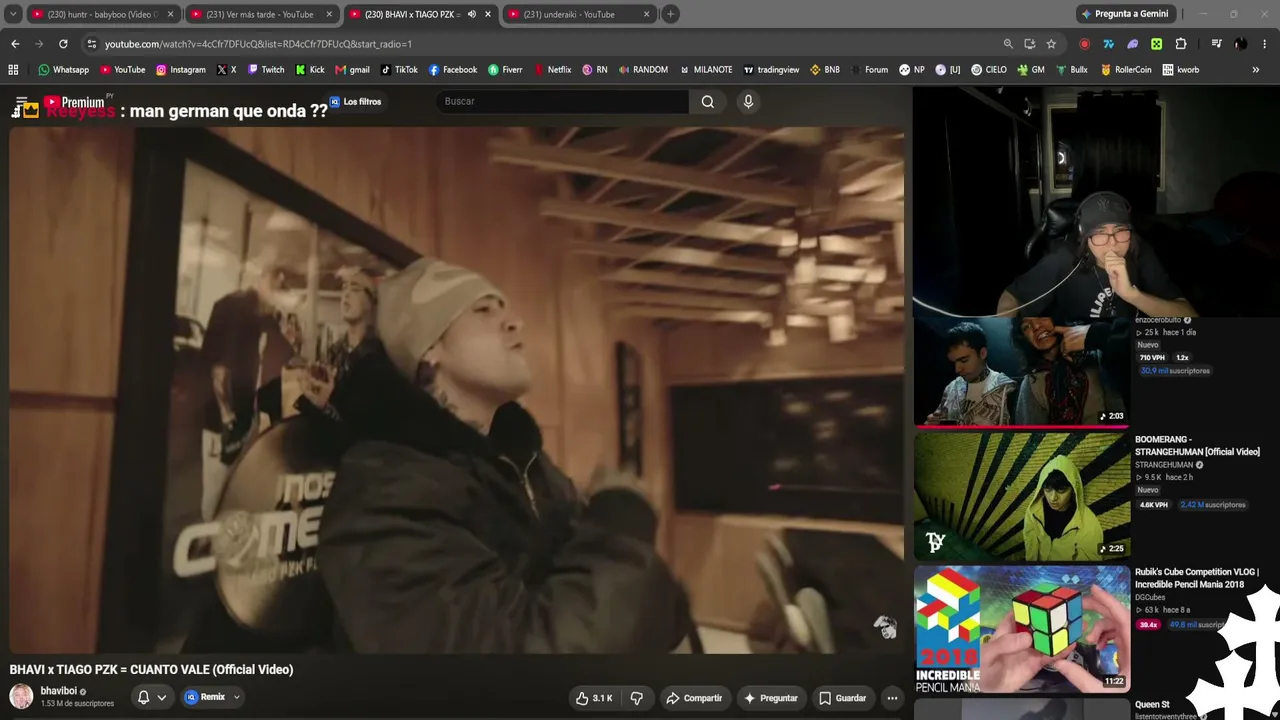Start YouTube voice search with microphone

coord(748,101)
